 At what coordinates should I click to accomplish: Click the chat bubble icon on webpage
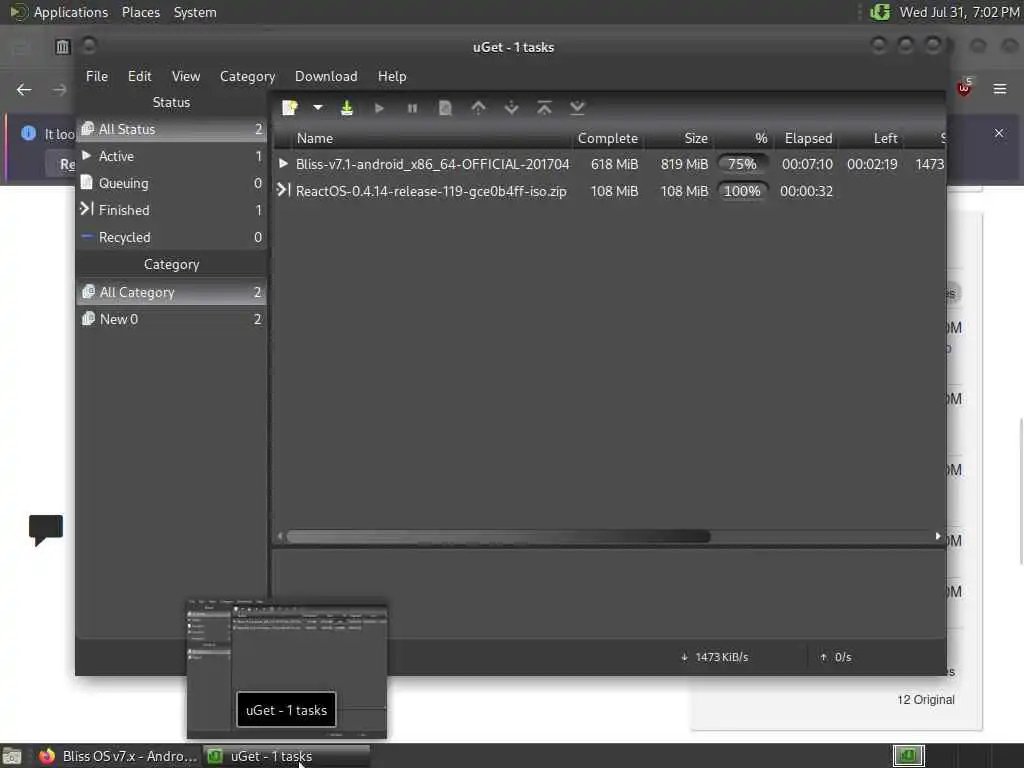click(46, 530)
